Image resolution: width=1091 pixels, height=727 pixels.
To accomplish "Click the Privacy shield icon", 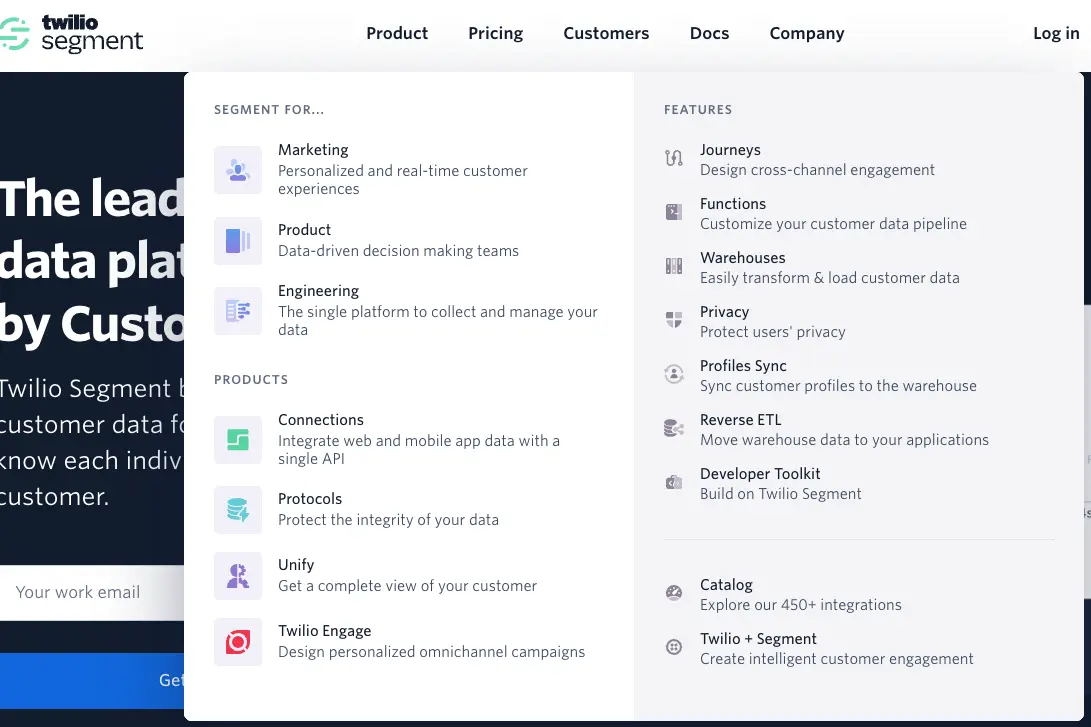I will (674, 320).
